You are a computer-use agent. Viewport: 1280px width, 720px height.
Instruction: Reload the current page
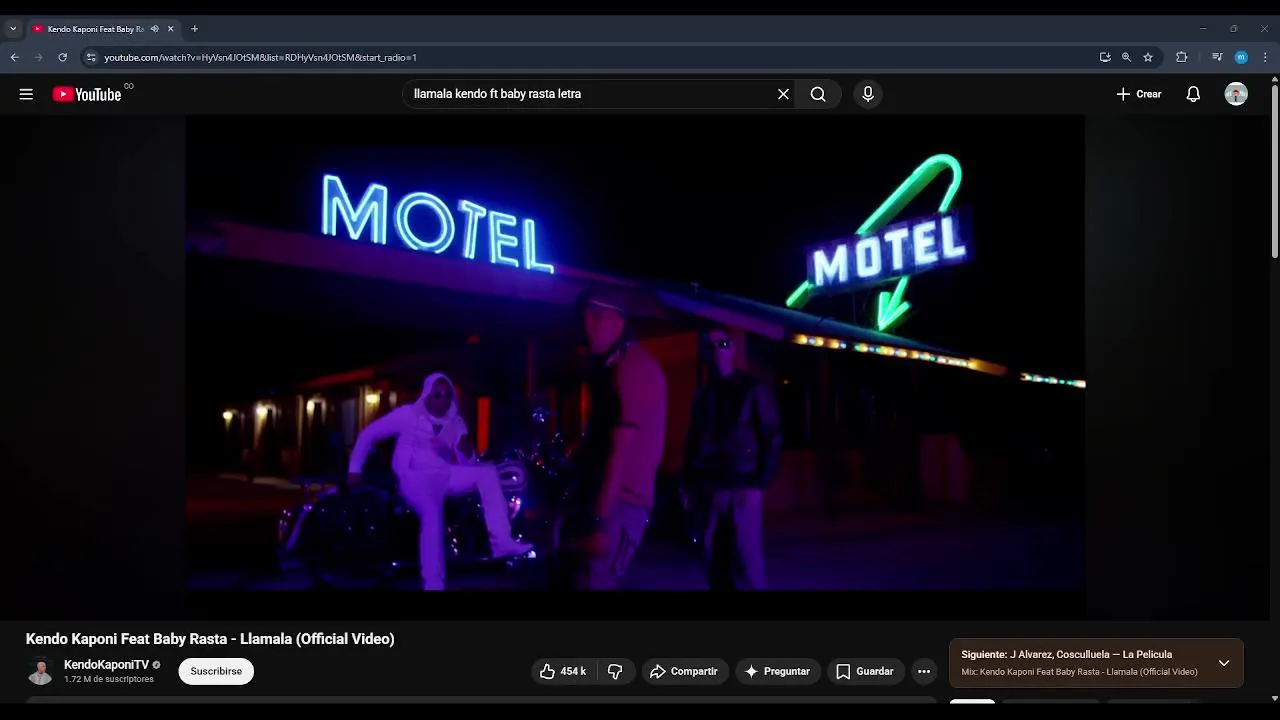coord(62,57)
